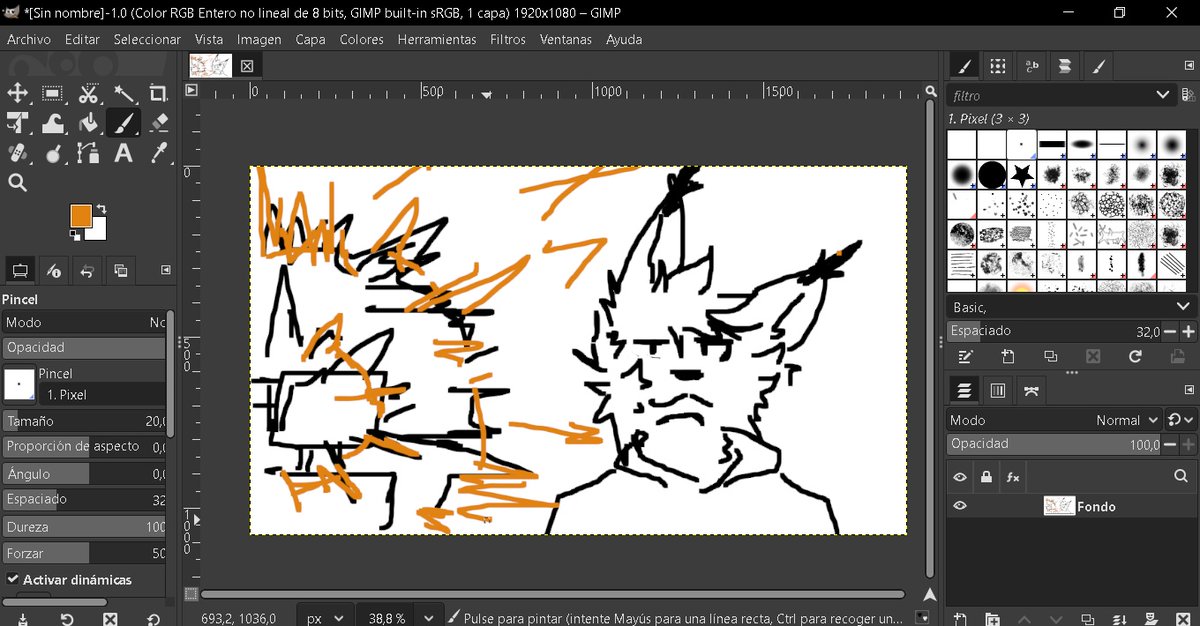Select the Heal bandage tool
Screen dimensions: 1200x626
[18, 153]
